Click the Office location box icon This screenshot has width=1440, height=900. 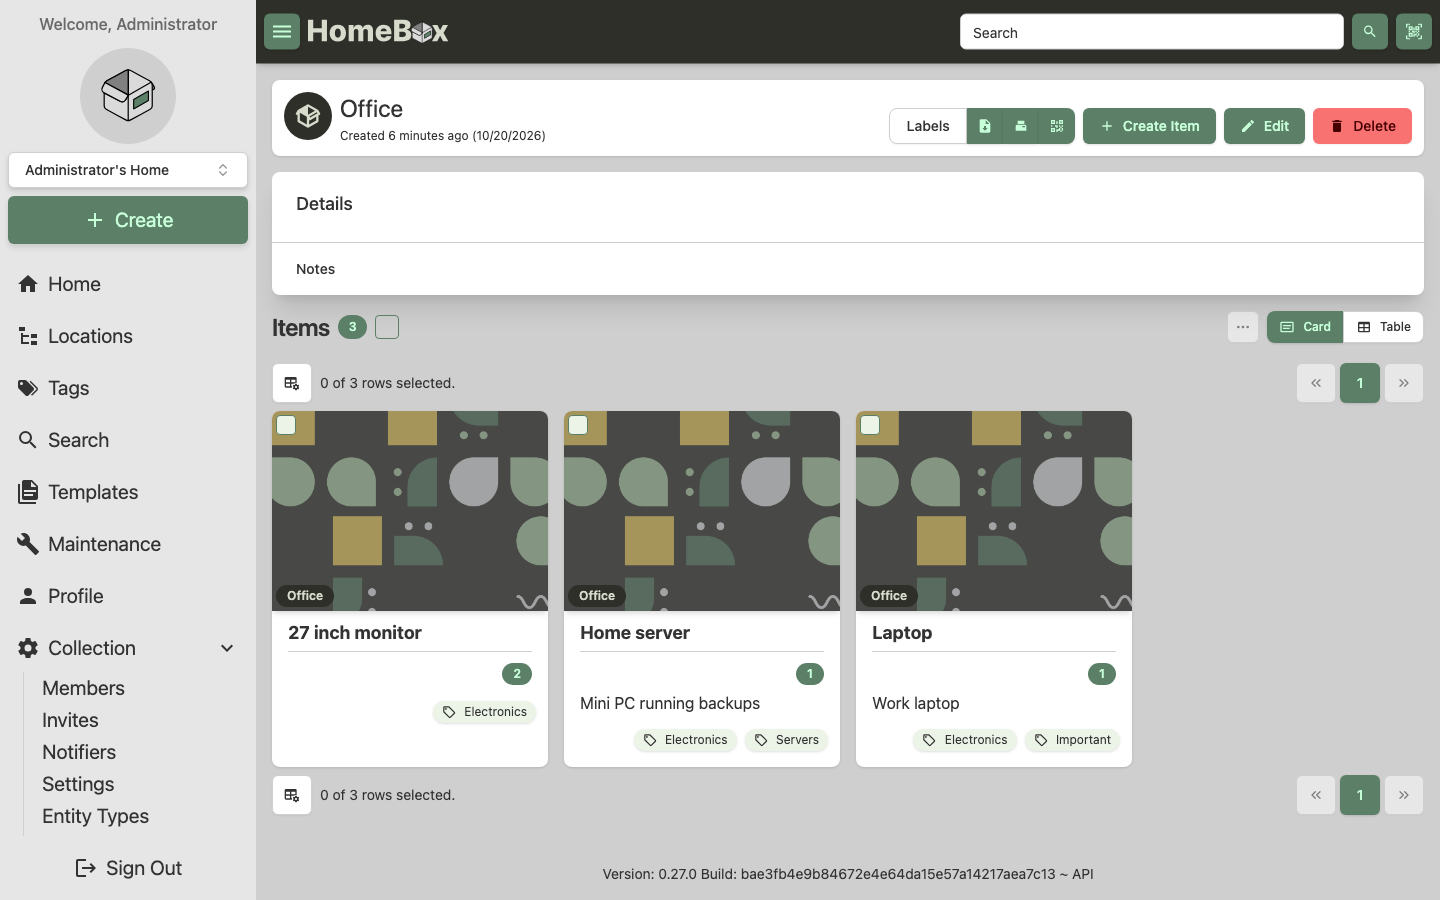click(x=308, y=117)
